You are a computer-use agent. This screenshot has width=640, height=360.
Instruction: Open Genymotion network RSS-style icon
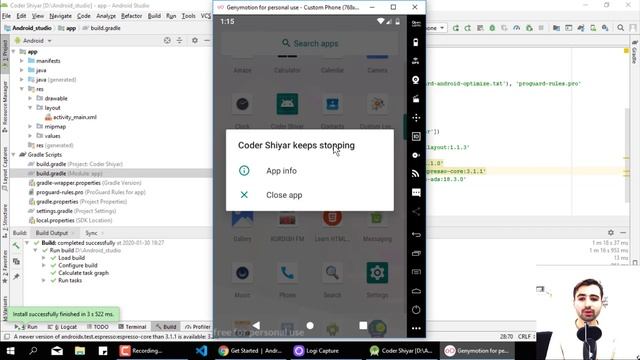(416, 174)
